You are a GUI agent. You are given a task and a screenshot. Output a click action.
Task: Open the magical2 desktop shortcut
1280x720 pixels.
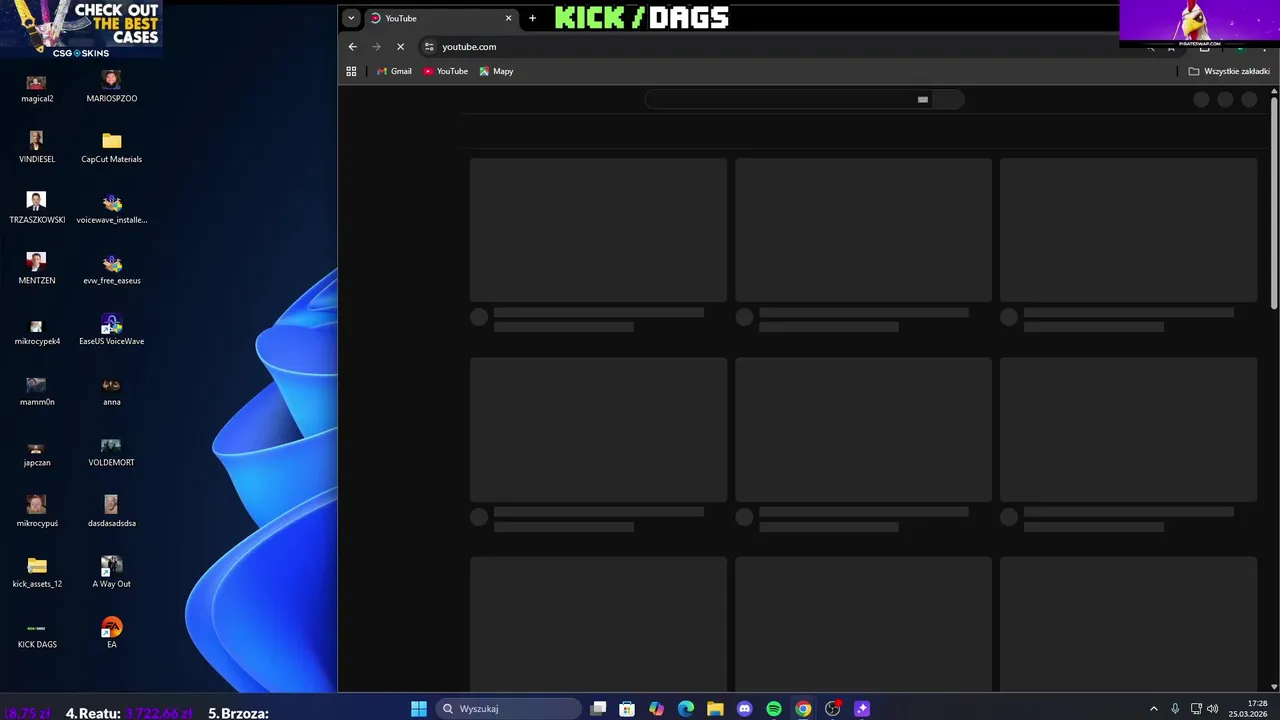[37, 87]
